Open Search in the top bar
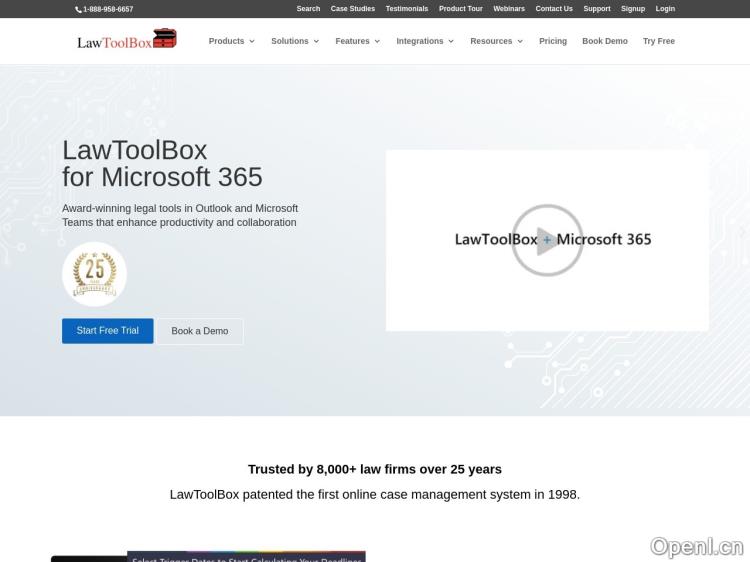 point(308,9)
